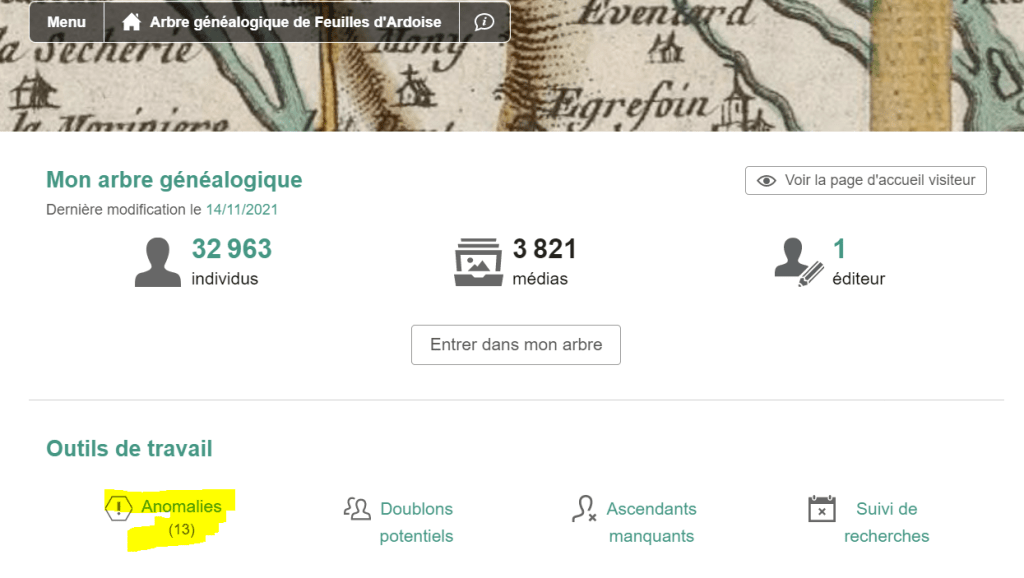The width and height of the screenshot is (1024, 578).
Task: Open Arbre généalogique de Feuilles d'Ardoise title
Action: 295,22
